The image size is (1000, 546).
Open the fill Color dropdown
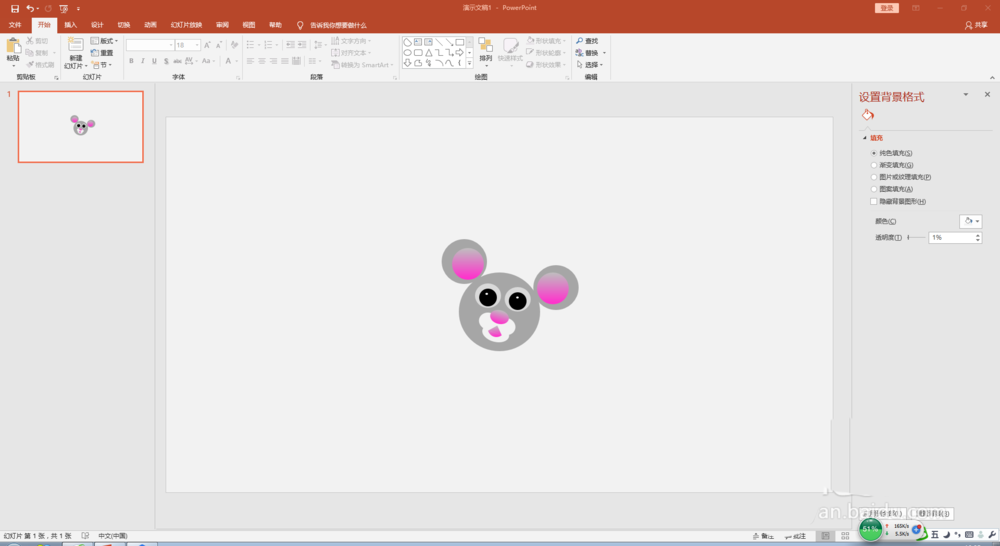coord(970,221)
